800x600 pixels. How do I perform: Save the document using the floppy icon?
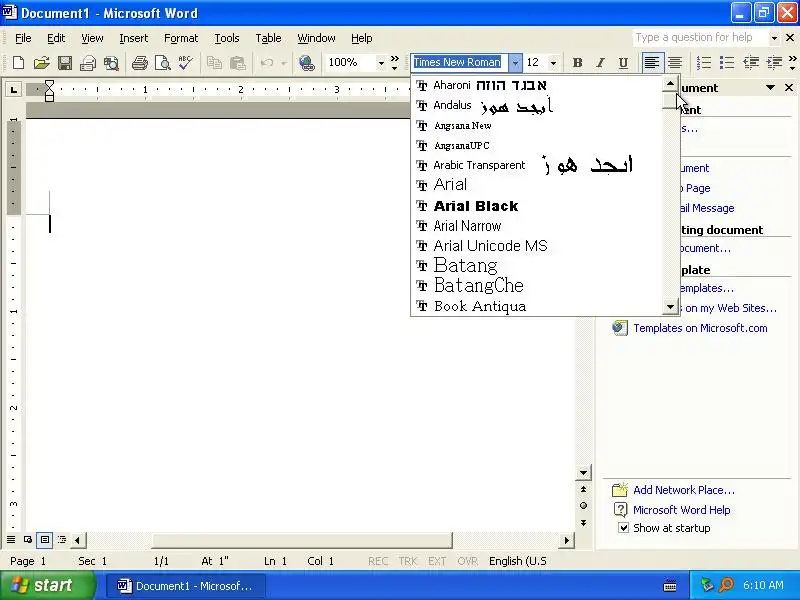[x=65, y=63]
